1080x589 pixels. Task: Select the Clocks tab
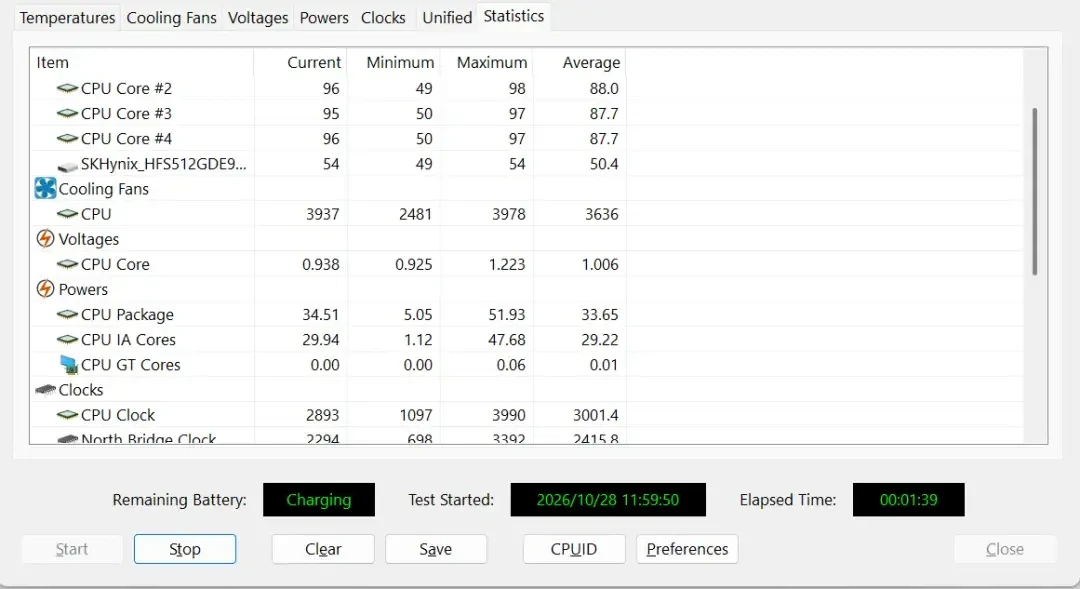click(x=383, y=18)
